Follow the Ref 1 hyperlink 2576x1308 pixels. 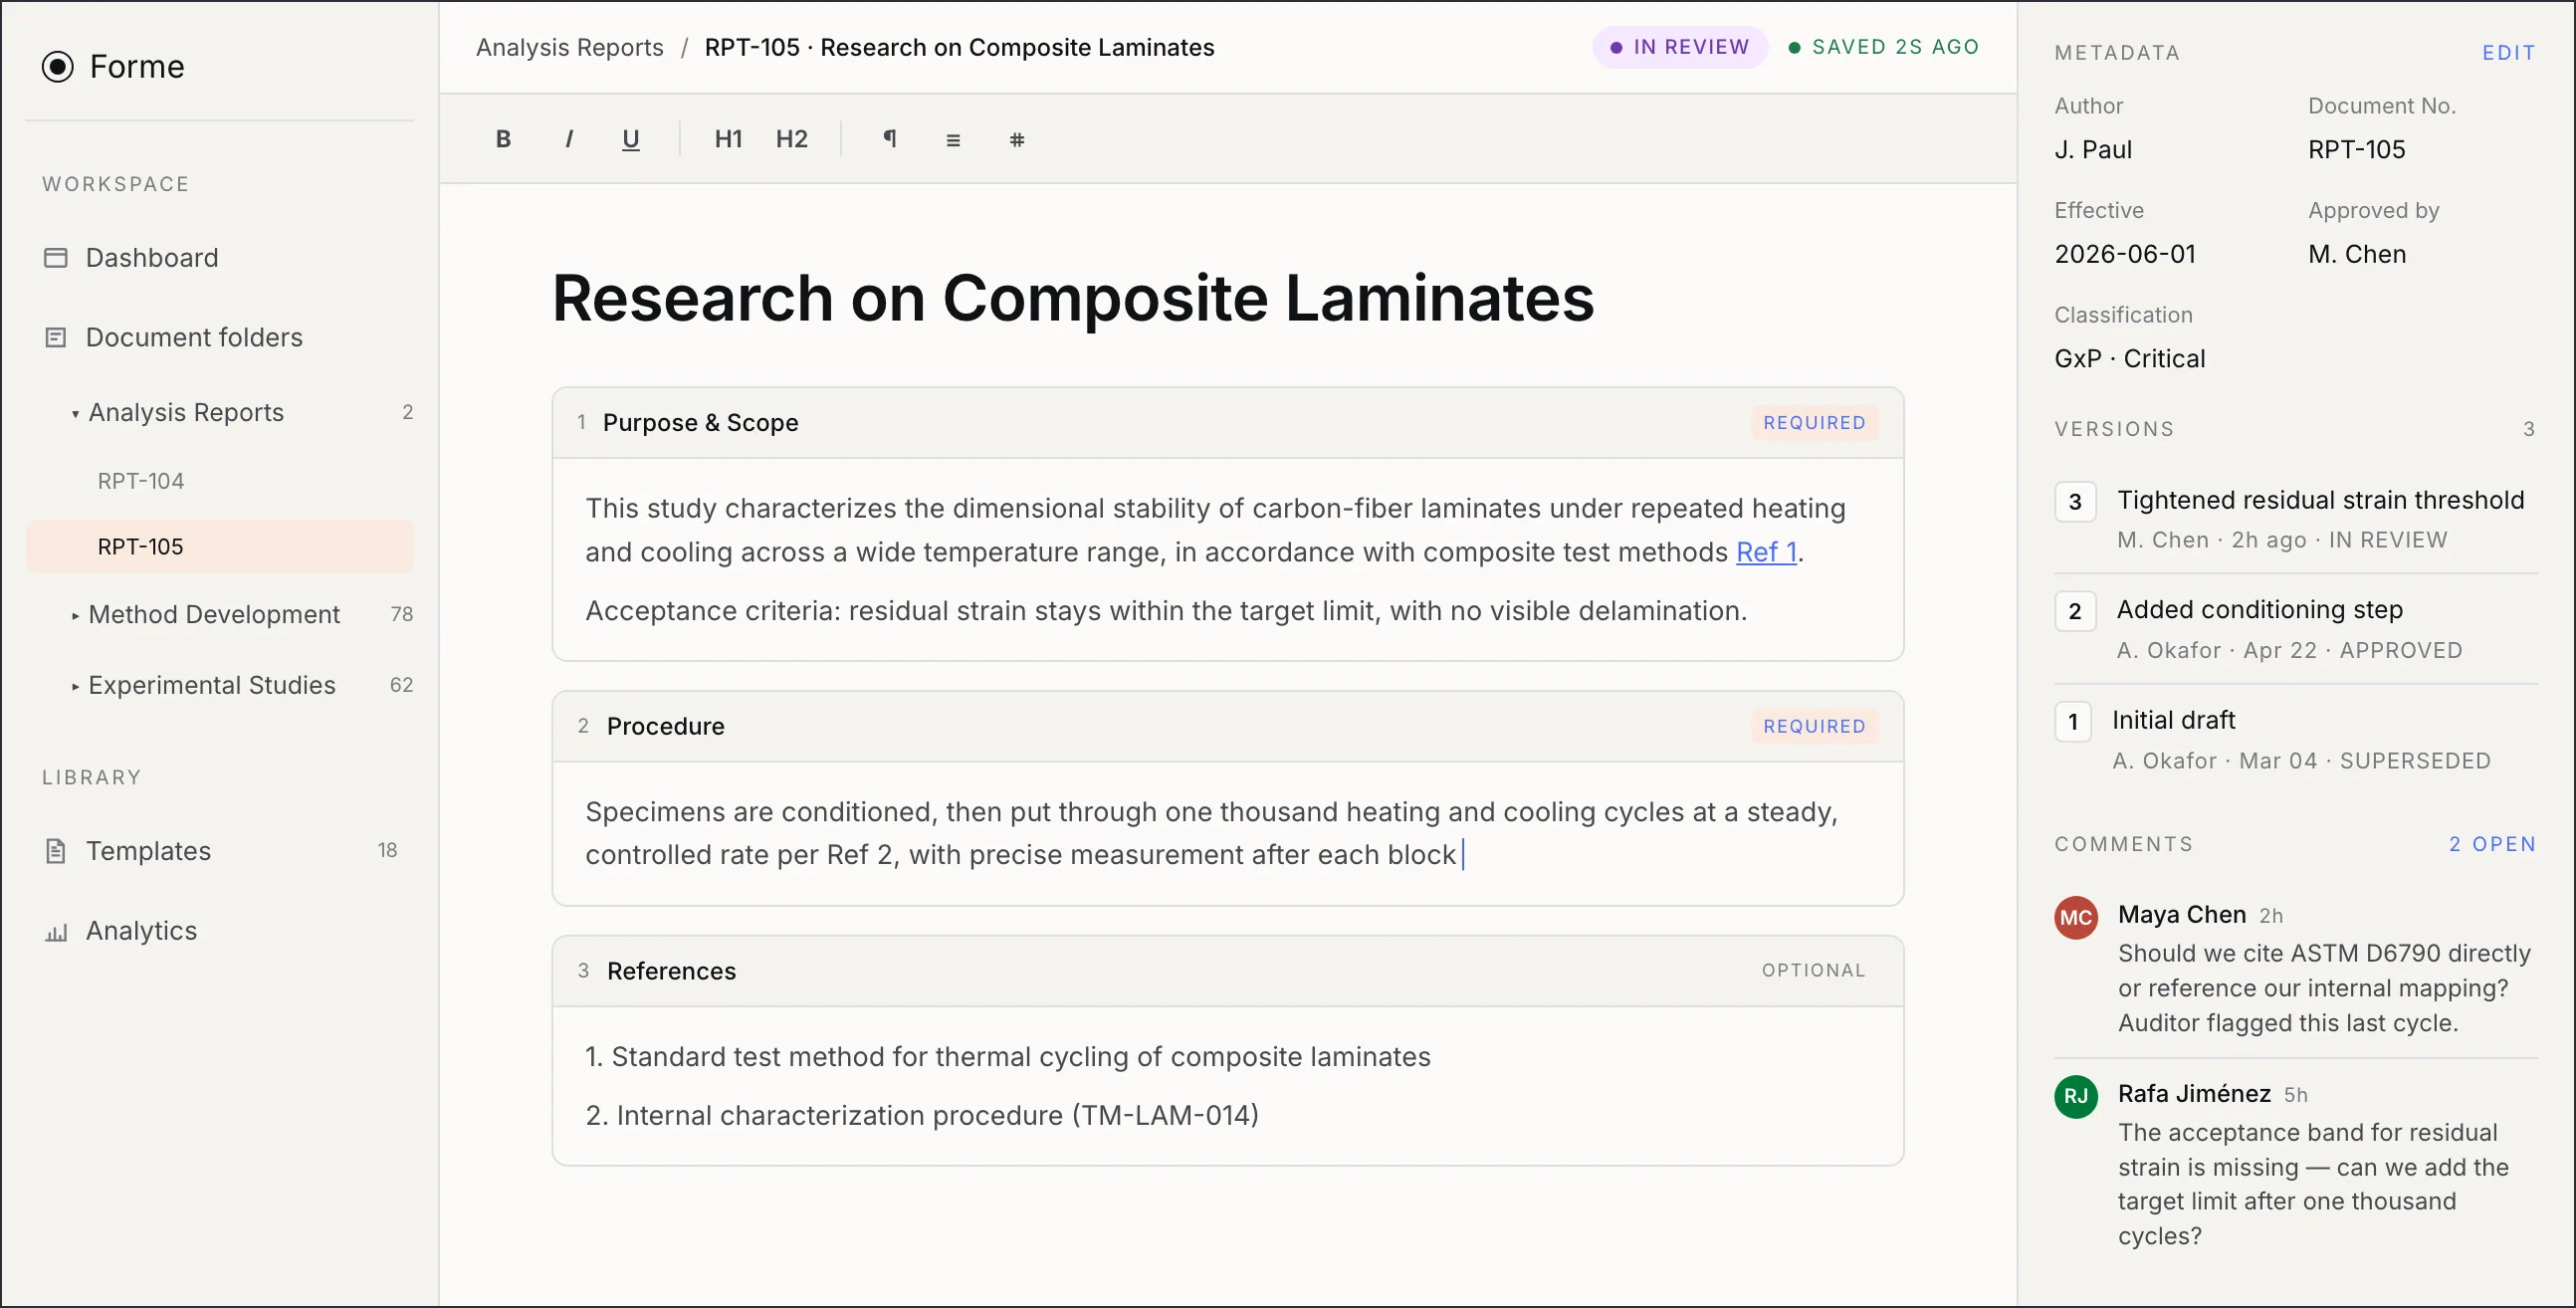click(x=1766, y=552)
